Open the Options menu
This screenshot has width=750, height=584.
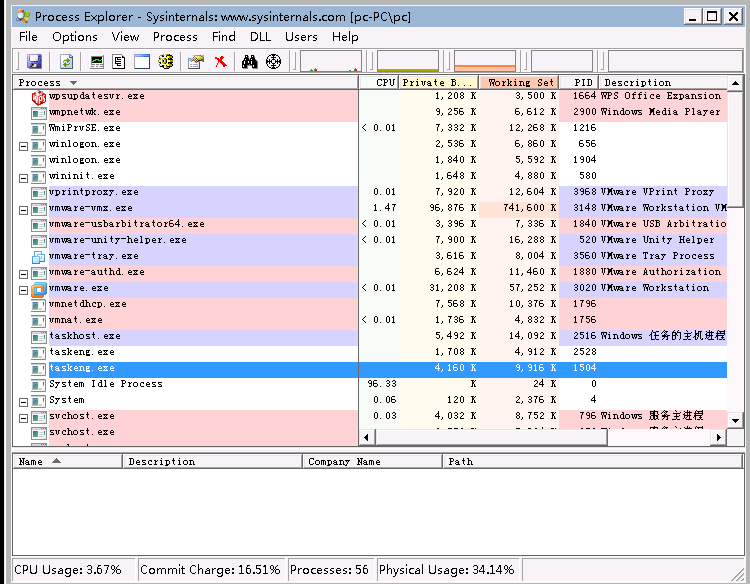(75, 37)
